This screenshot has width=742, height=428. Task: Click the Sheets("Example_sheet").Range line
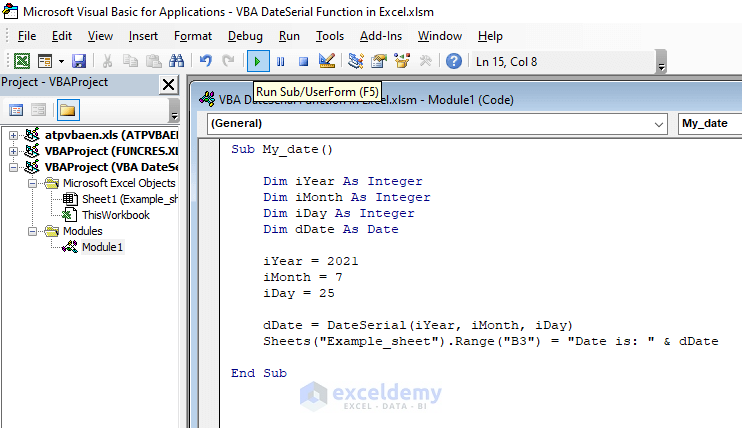tap(491, 341)
